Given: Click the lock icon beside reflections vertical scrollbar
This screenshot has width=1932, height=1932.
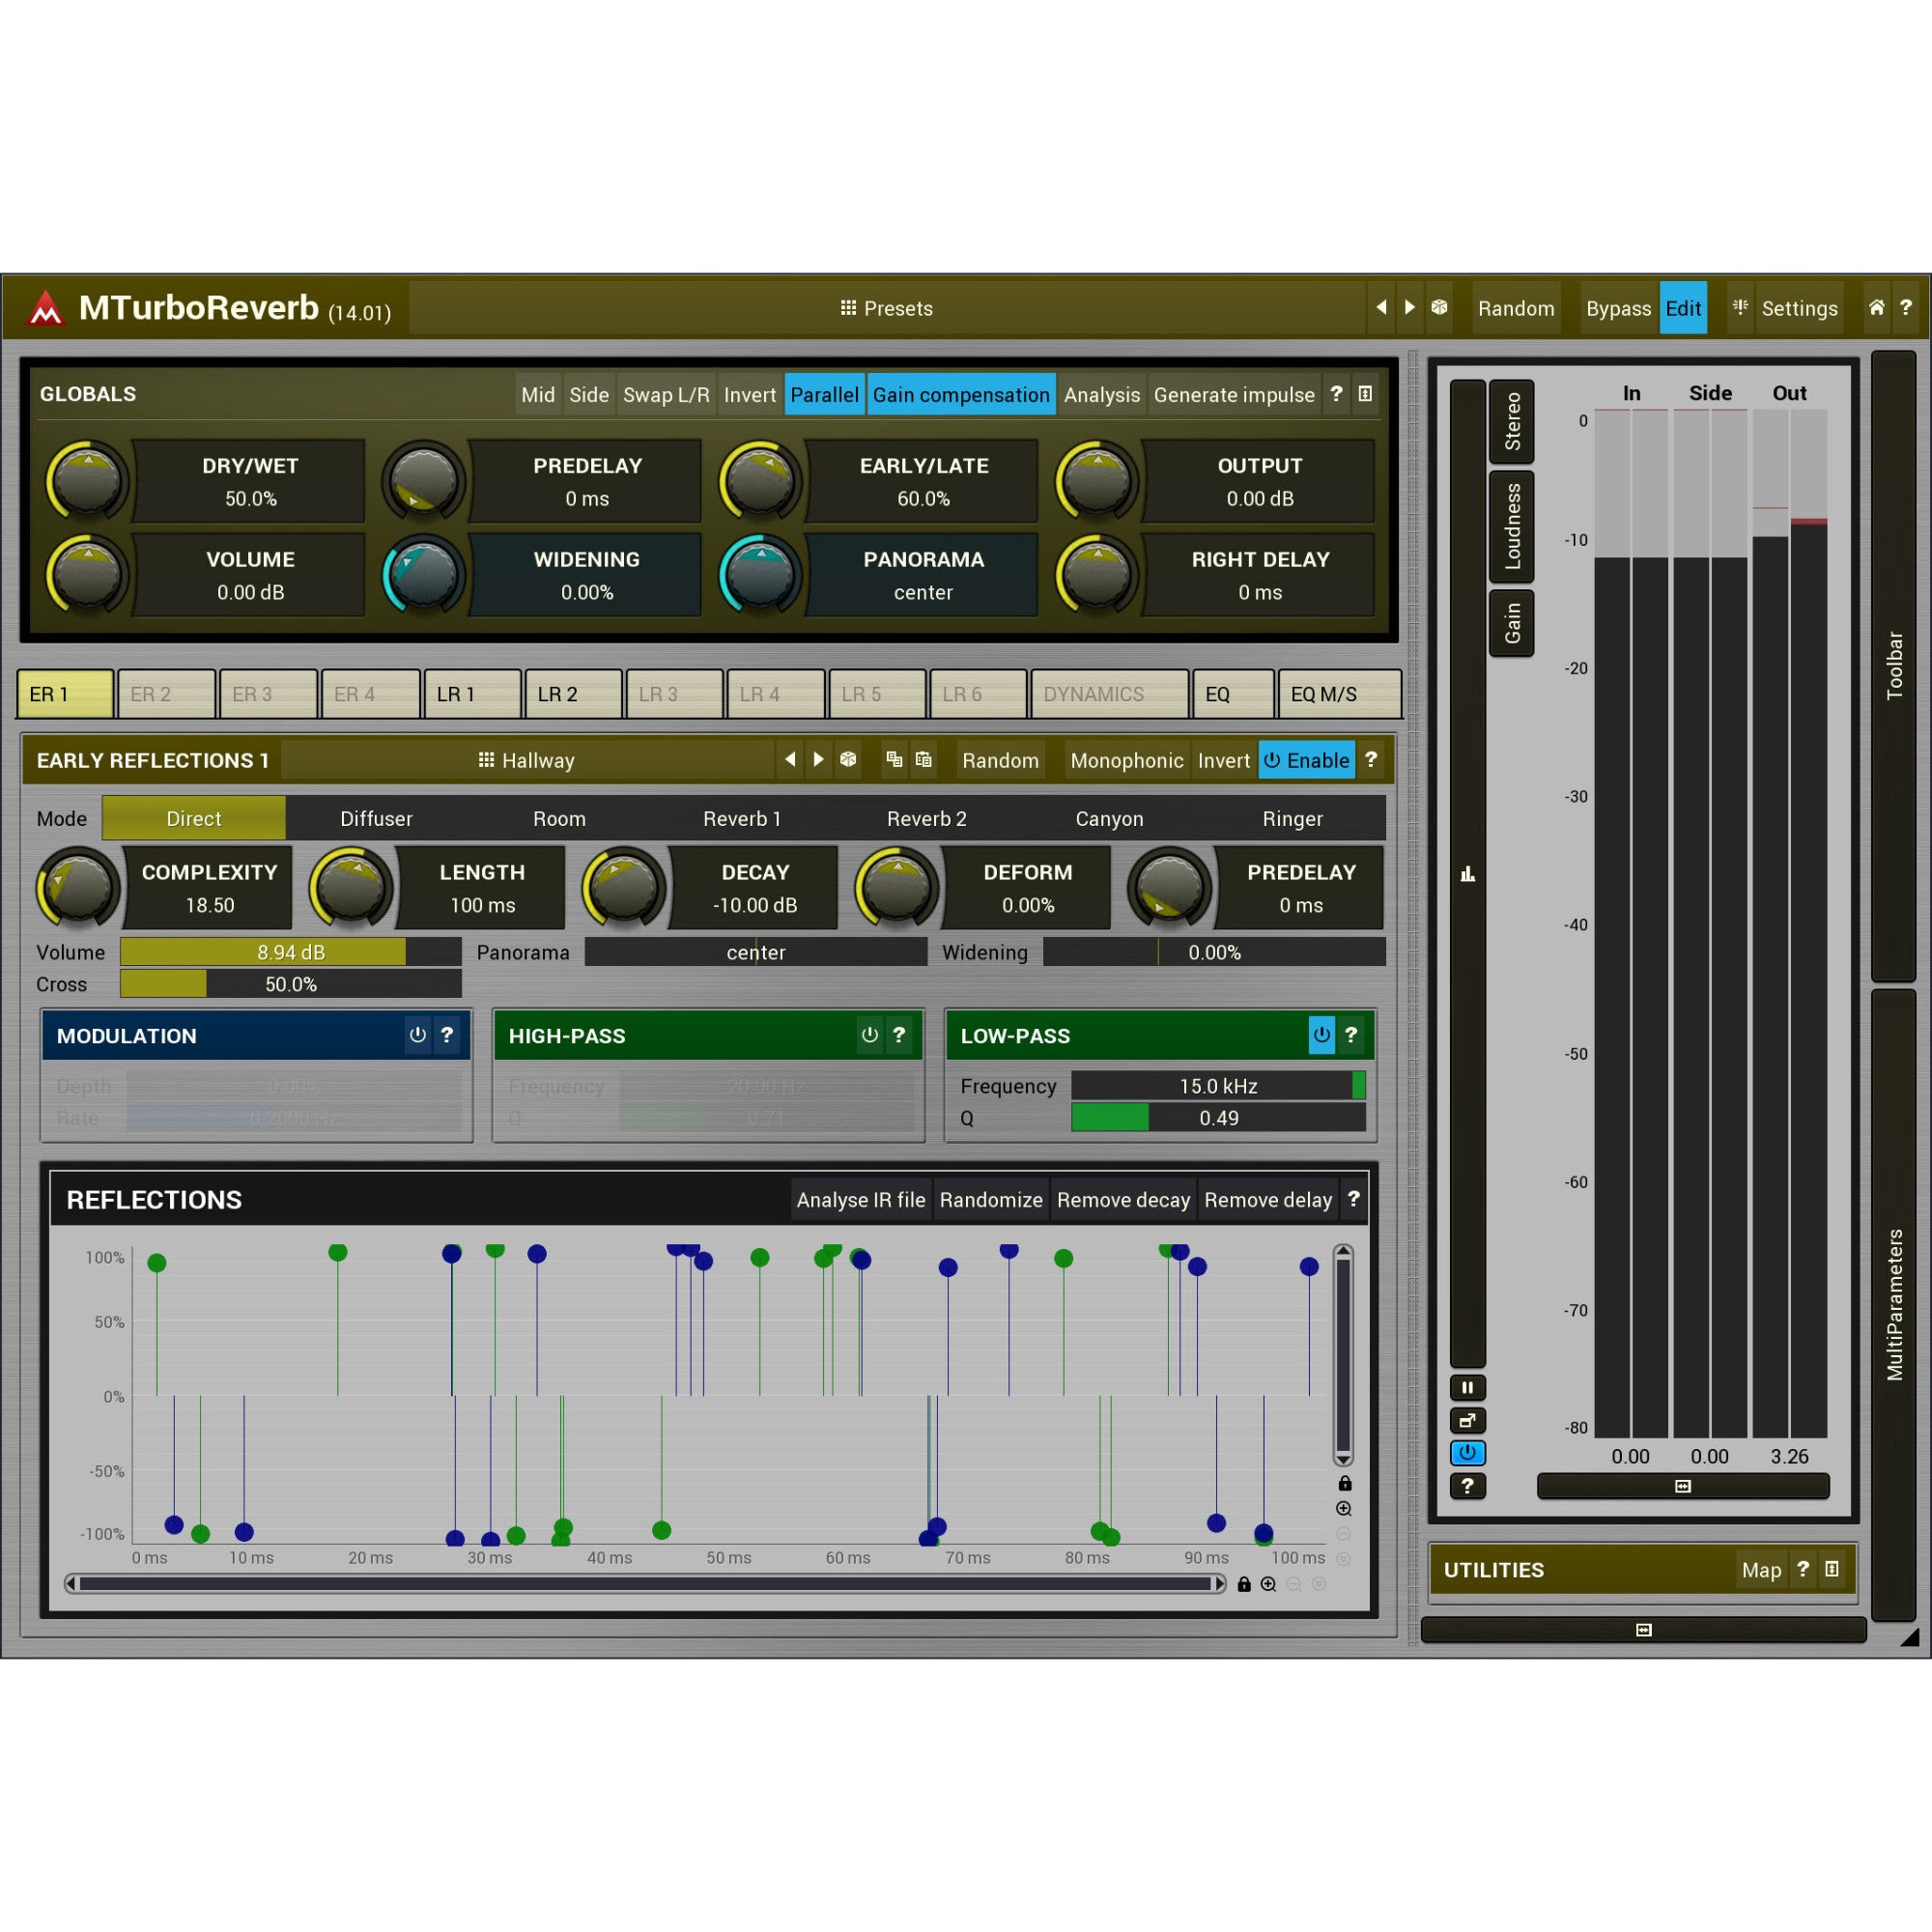Looking at the screenshot, I should click(1344, 1483).
